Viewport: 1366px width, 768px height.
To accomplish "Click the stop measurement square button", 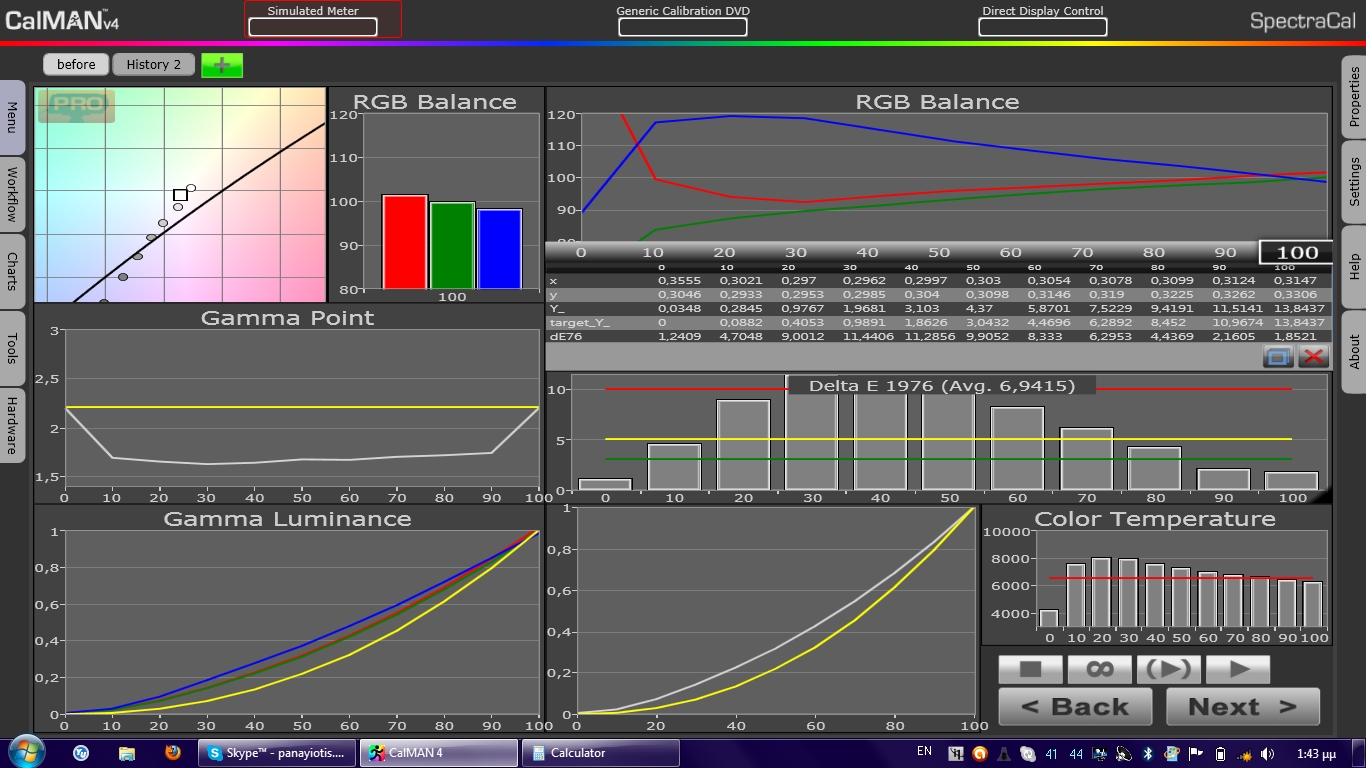I will pos(1031,669).
